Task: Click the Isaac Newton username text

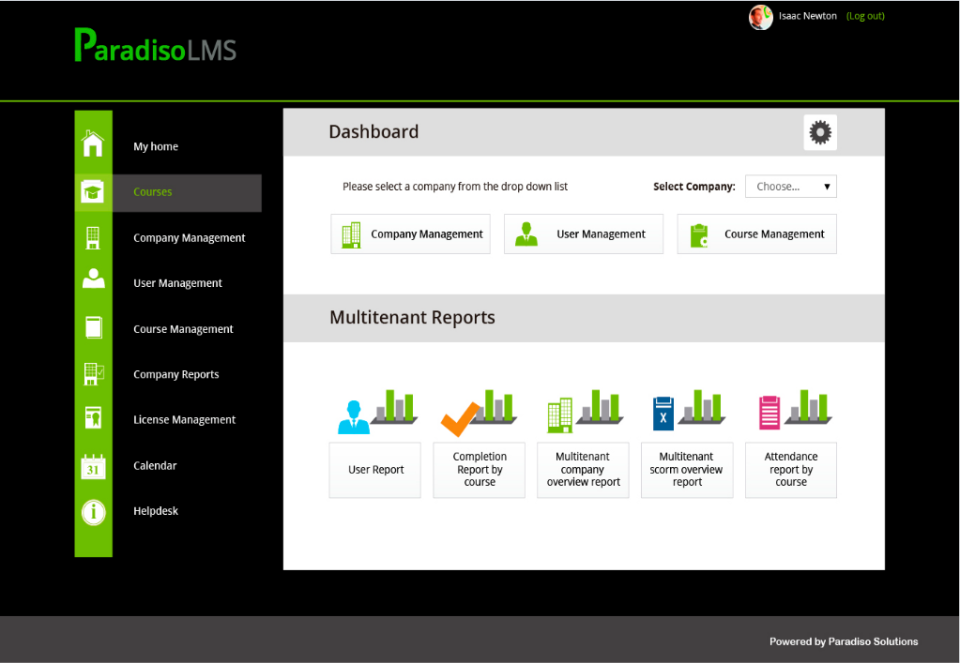Action: pyautogui.click(x=808, y=16)
